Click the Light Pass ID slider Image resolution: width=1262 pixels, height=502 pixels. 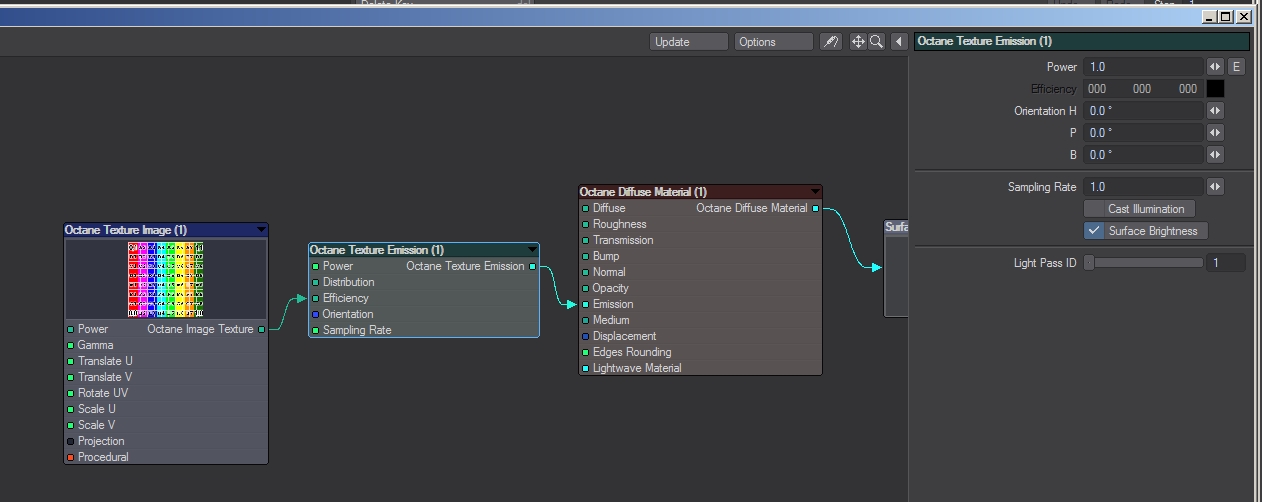pyautogui.click(x=1144, y=263)
